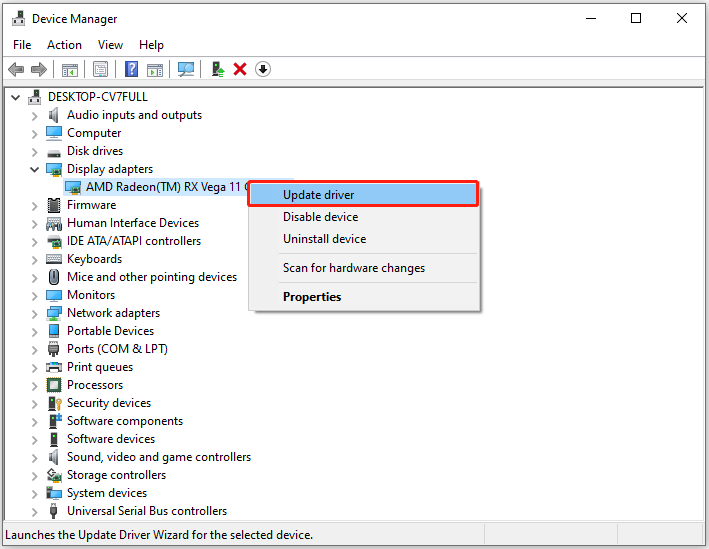Select the Network adapters label
Screen dimensions: 709x549
[x=113, y=313]
